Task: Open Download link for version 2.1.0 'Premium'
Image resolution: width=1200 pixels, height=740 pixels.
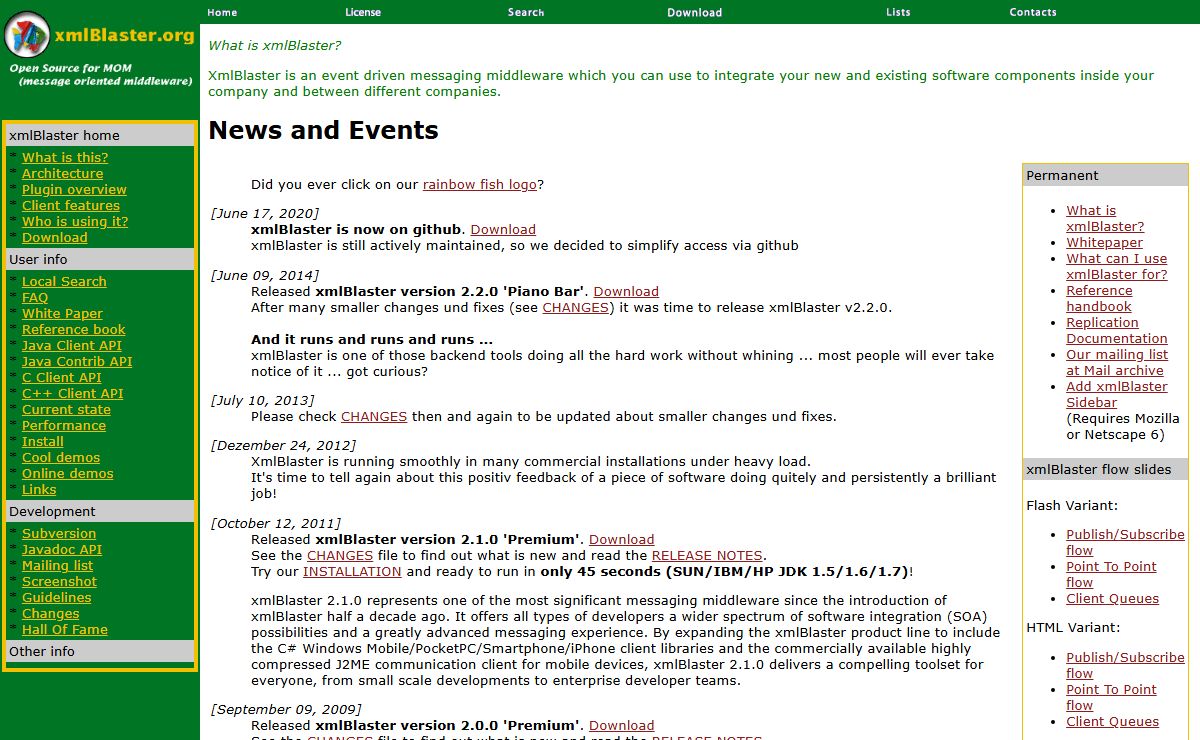Action: pos(621,539)
